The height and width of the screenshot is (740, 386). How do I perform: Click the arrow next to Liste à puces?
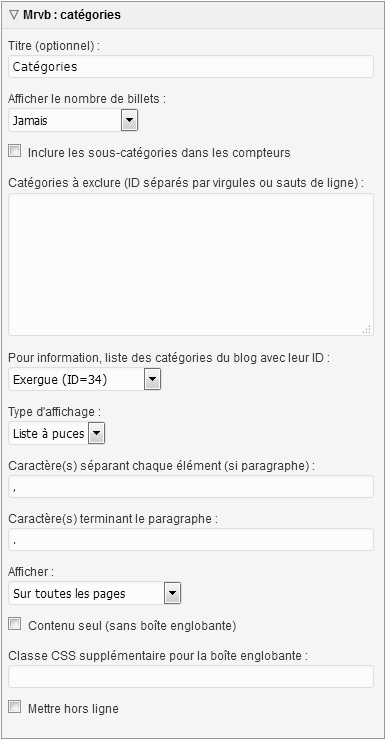pyautogui.click(x=96, y=433)
